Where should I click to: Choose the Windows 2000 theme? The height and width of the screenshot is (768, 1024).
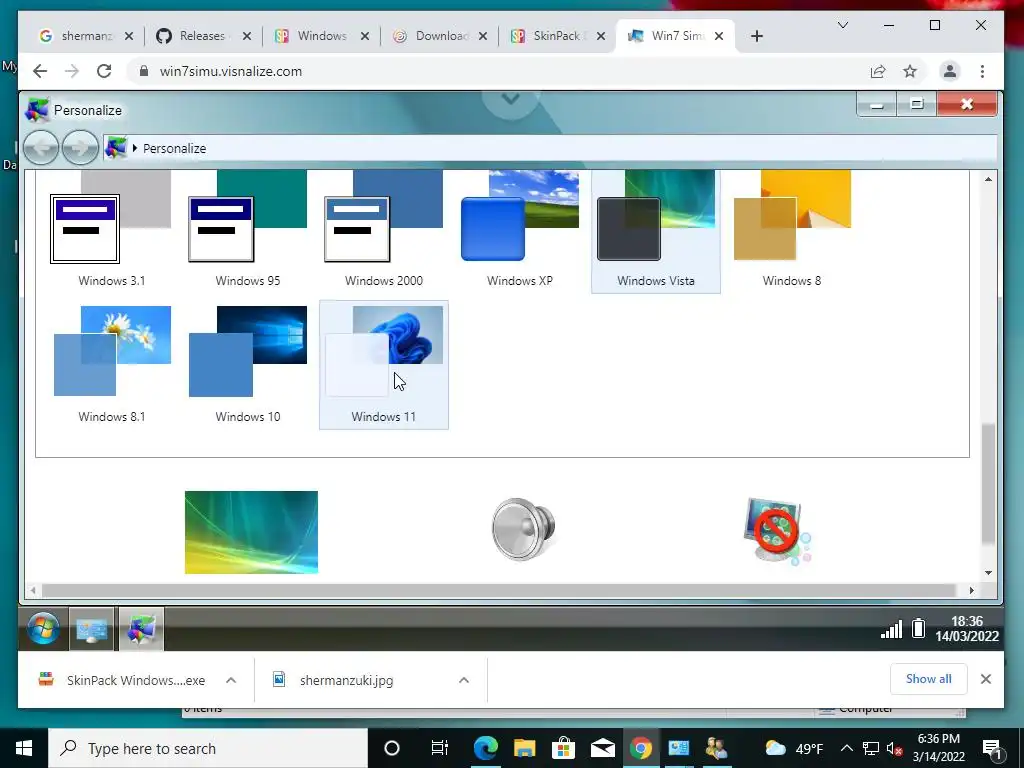pyautogui.click(x=383, y=230)
